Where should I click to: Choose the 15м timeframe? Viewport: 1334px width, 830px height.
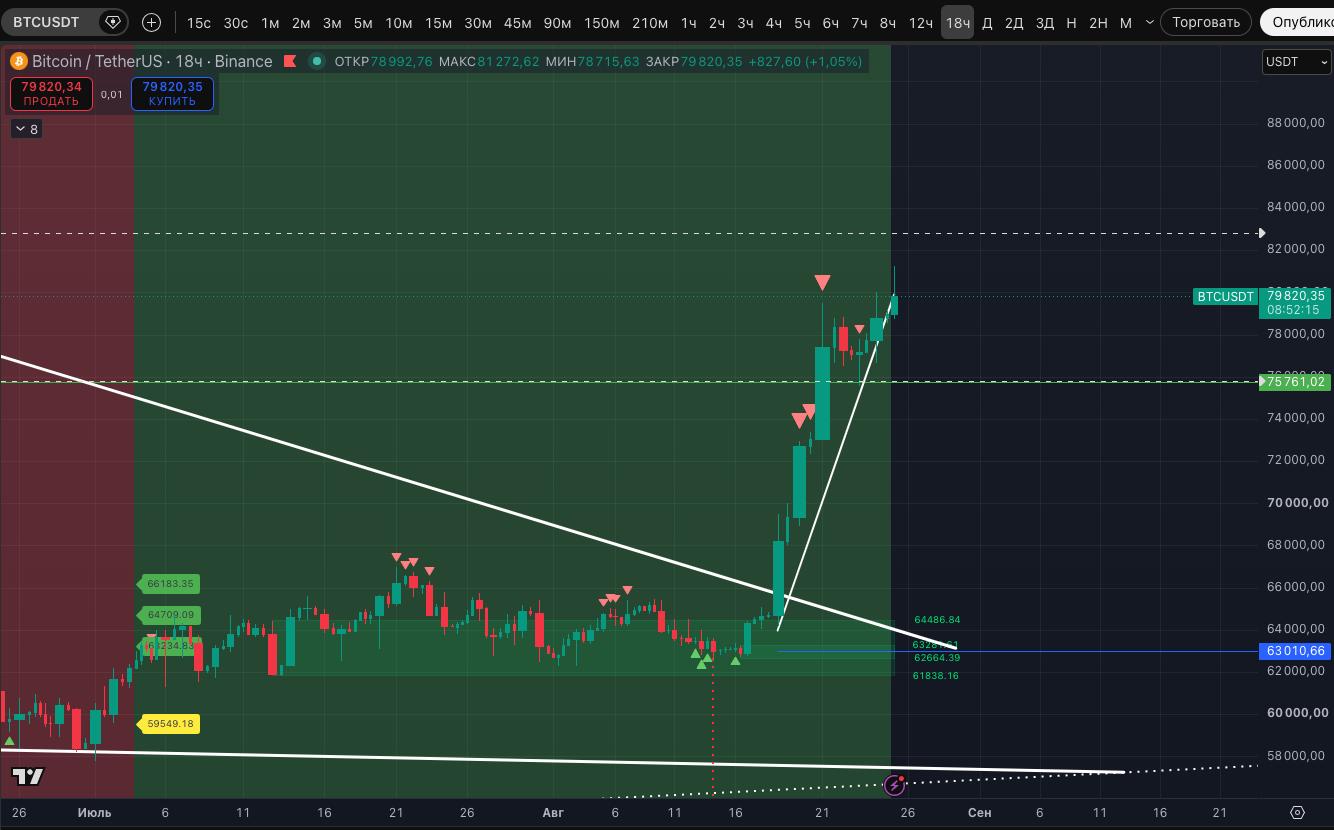(438, 22)
